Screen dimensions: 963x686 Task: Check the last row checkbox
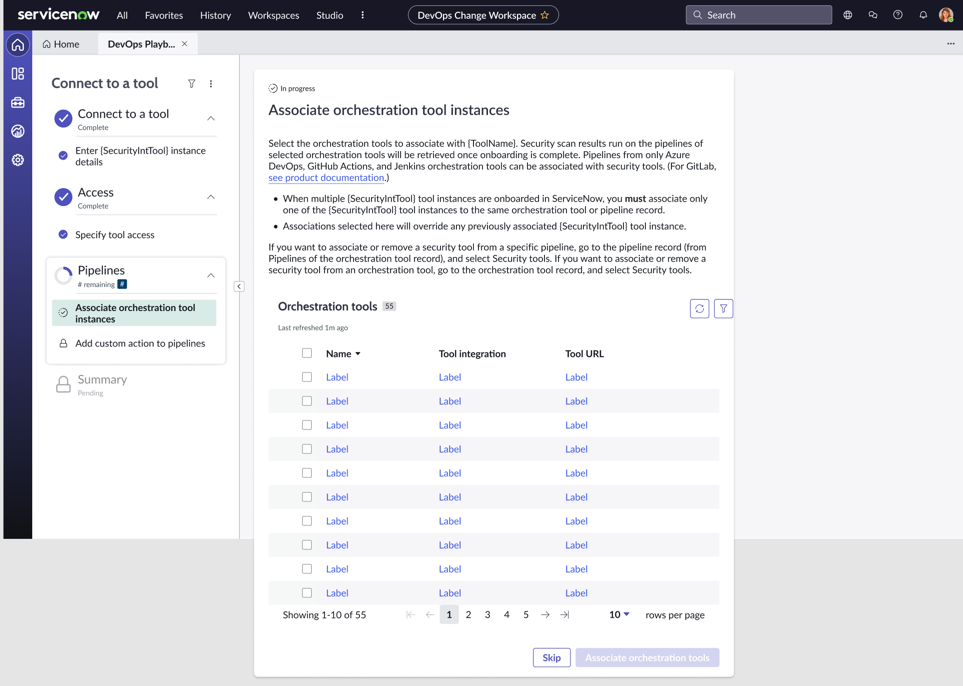[306, 593]
